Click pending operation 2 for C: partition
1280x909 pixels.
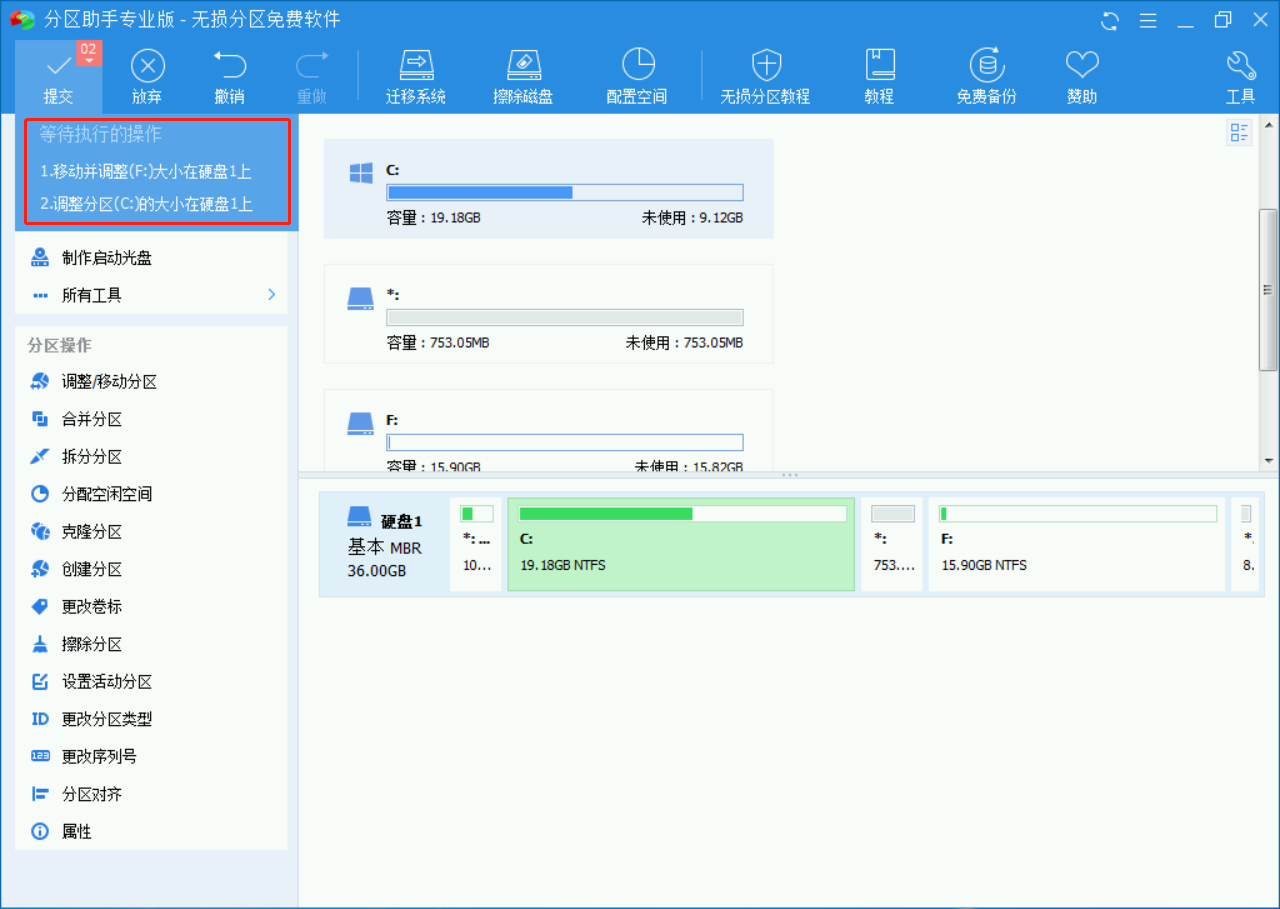146,204
